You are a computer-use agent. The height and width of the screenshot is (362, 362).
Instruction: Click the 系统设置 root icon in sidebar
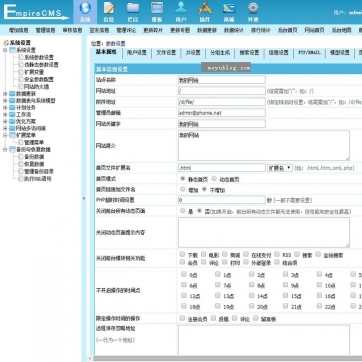click(x=6, y=43)
